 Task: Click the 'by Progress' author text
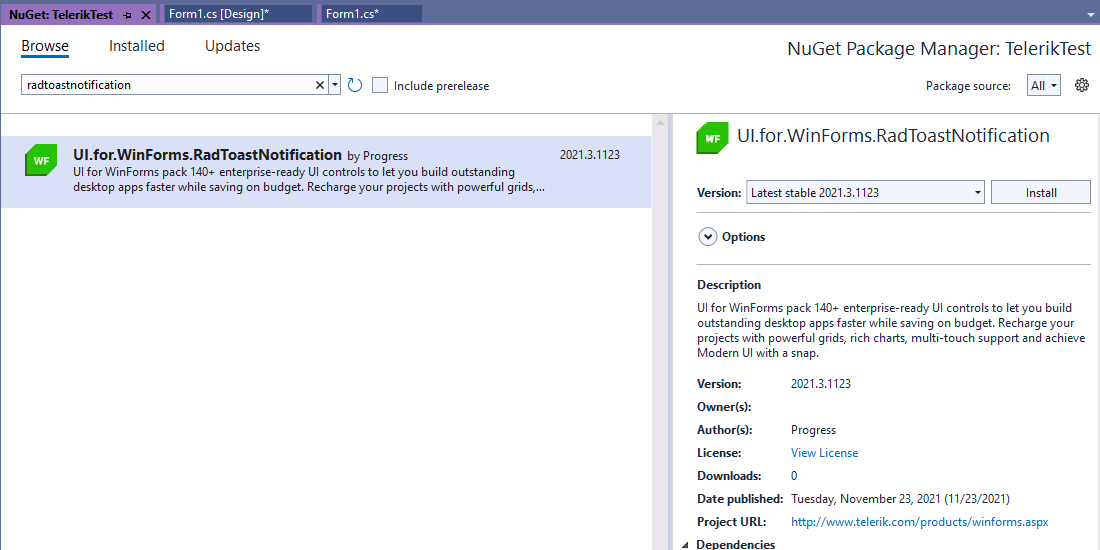377,156
